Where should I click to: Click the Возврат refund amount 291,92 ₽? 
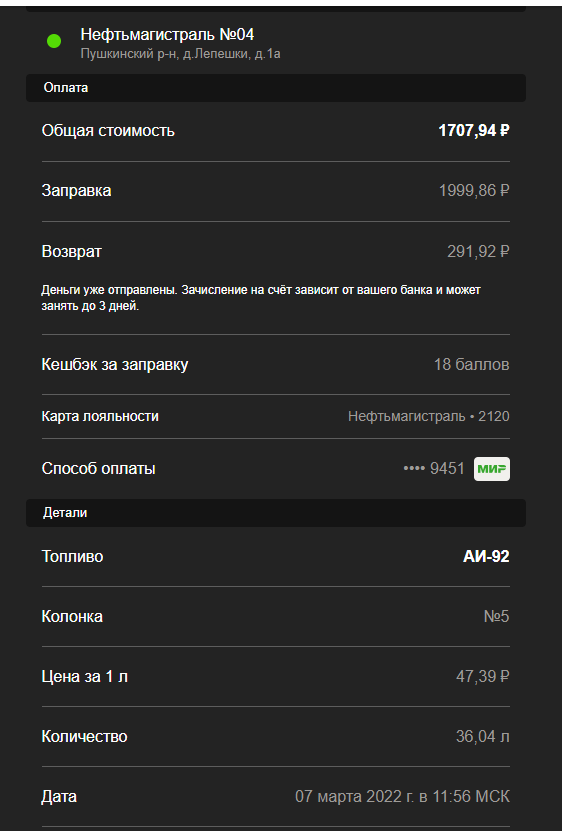click(x=478, y=251)
